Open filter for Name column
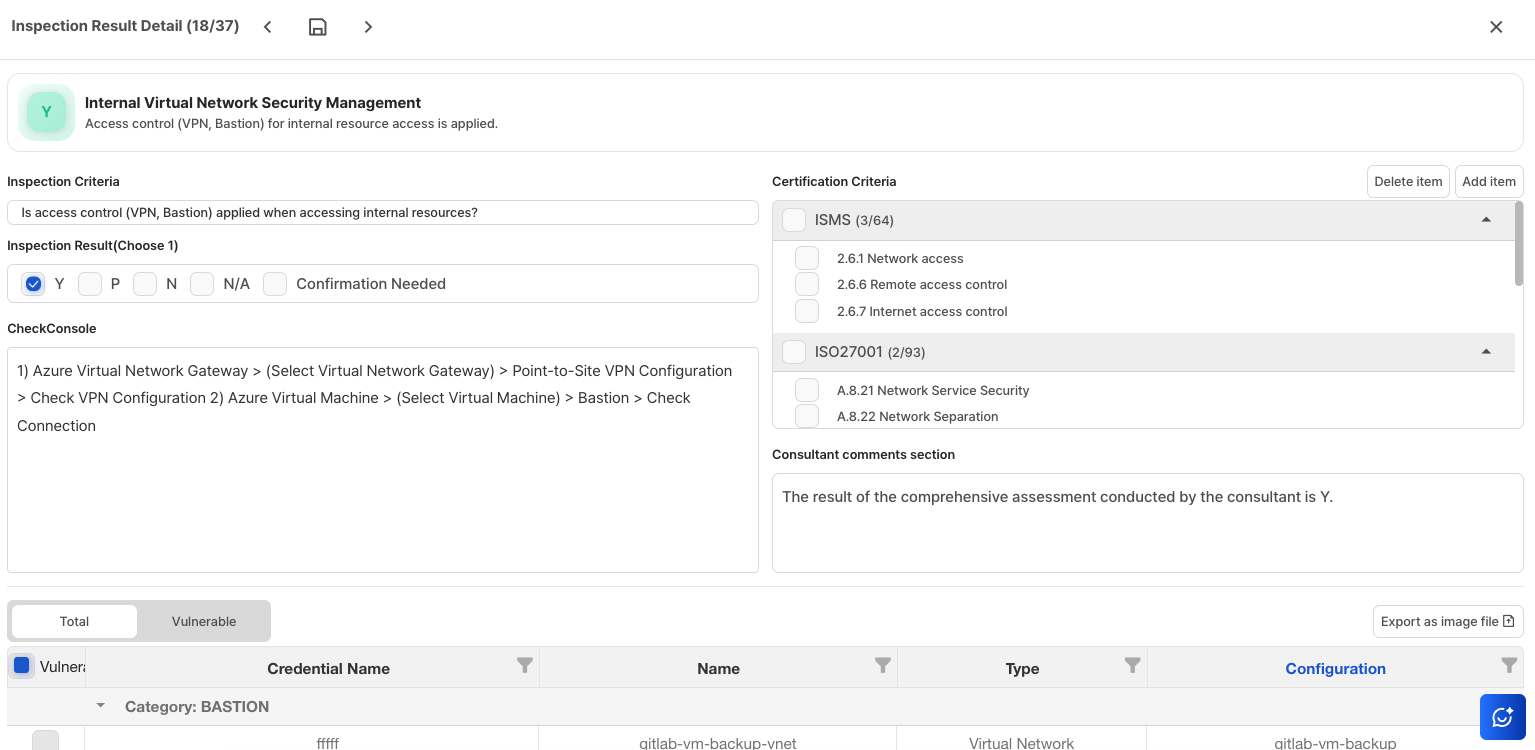 pos(882,666)
